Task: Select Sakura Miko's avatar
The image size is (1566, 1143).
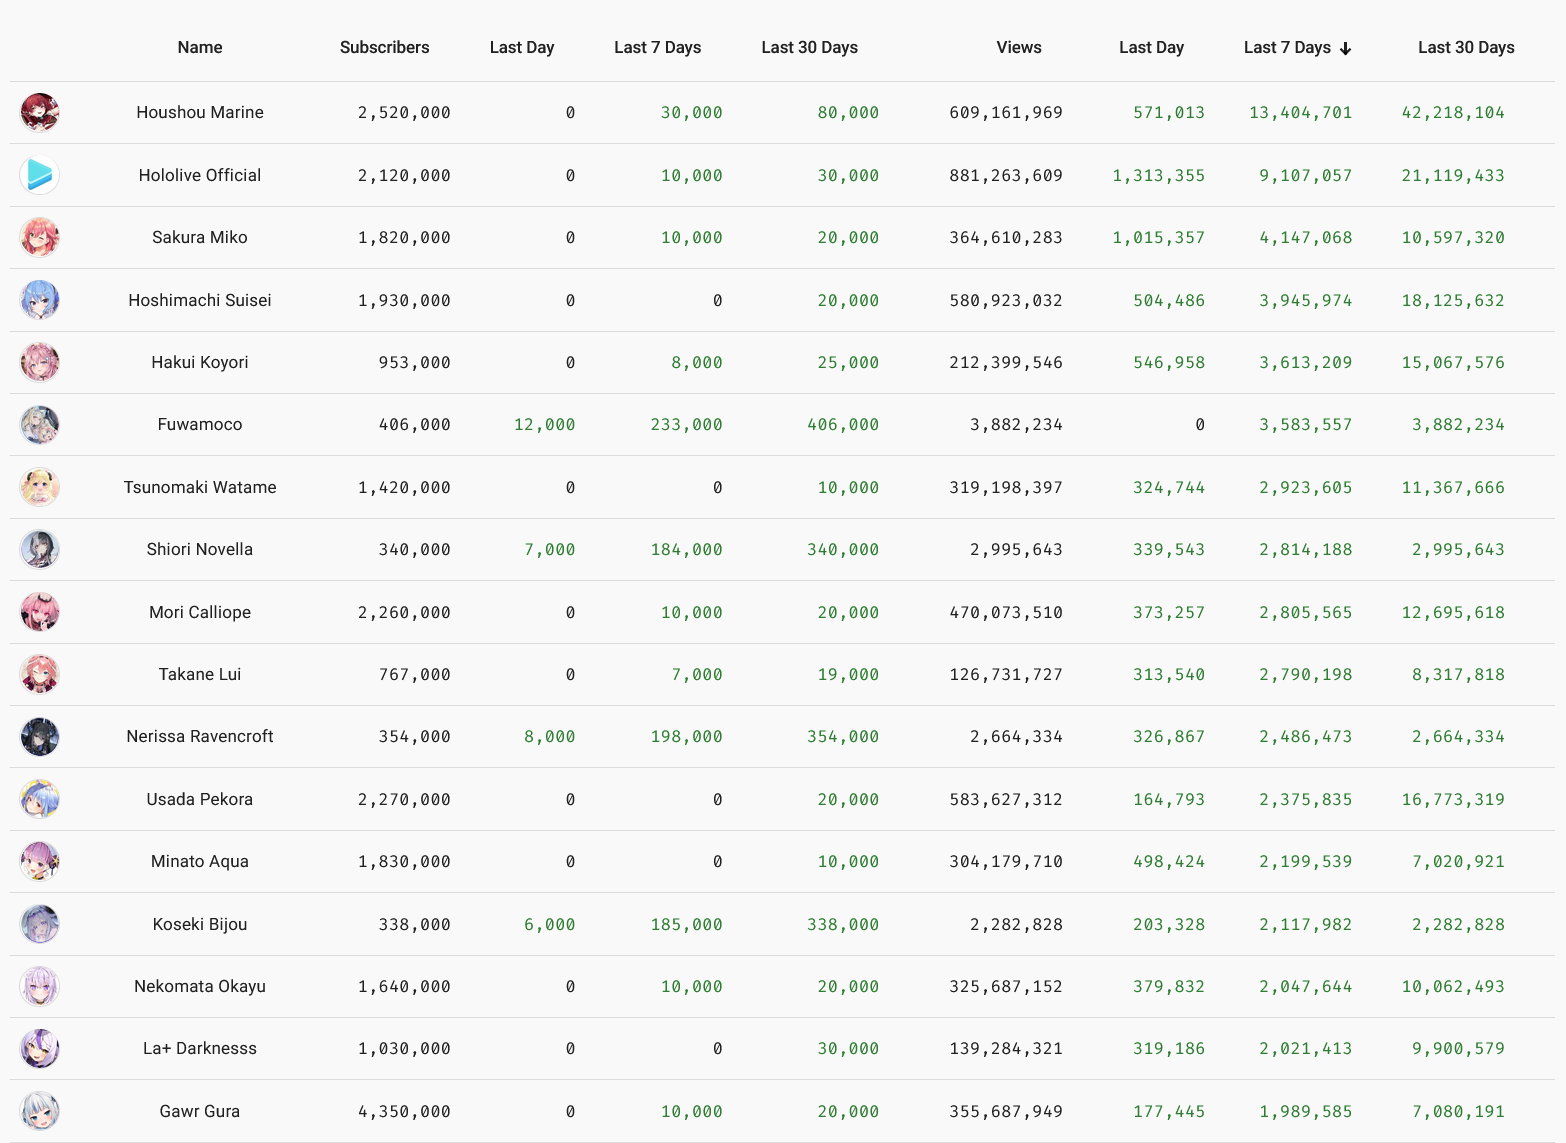Action: [40, 237]
